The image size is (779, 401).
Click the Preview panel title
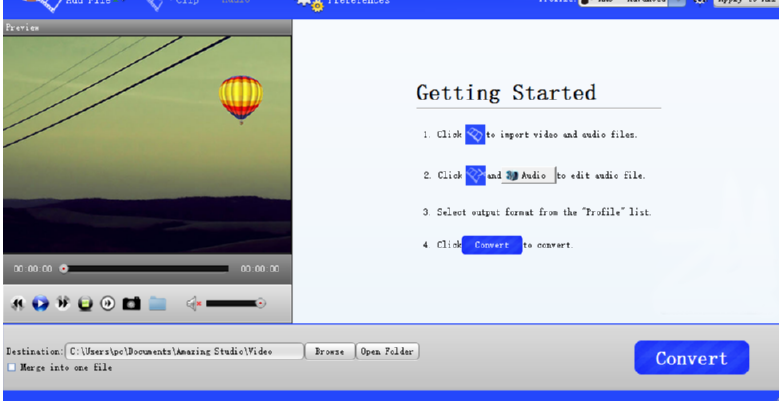(22, 28)
